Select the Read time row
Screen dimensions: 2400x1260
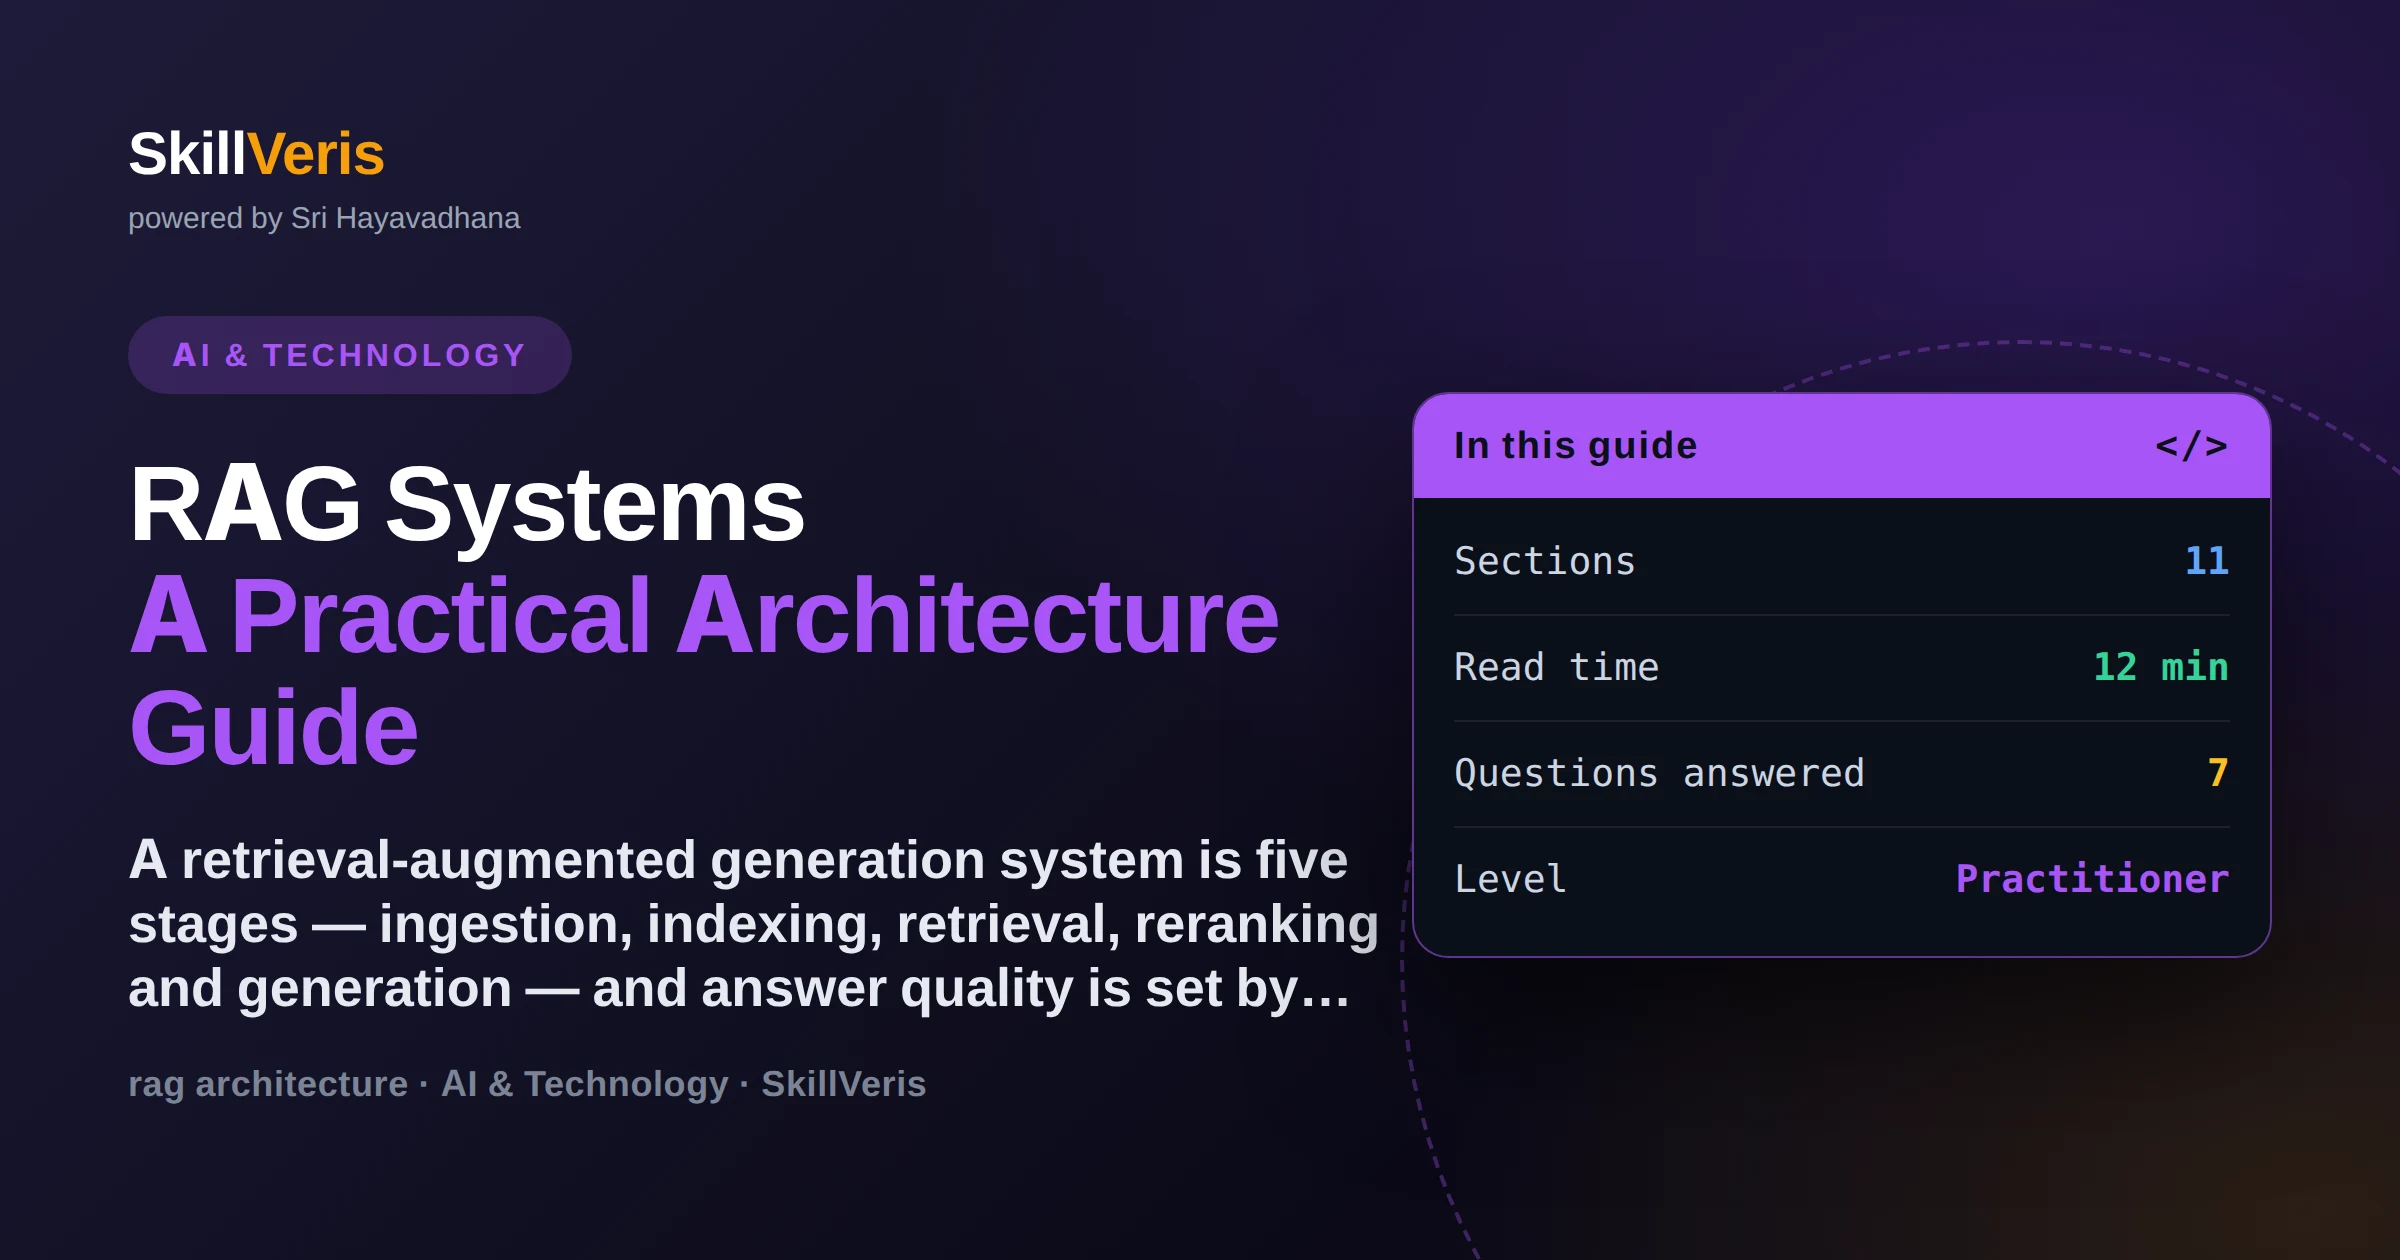[x=1841, y=667]
